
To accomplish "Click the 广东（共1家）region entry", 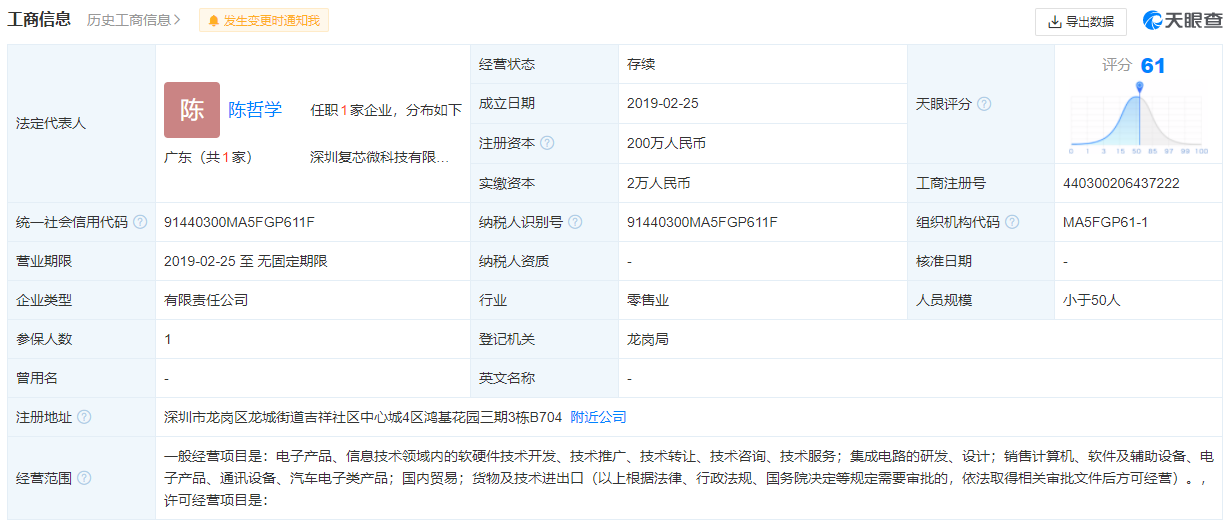I will pos(208,157).
